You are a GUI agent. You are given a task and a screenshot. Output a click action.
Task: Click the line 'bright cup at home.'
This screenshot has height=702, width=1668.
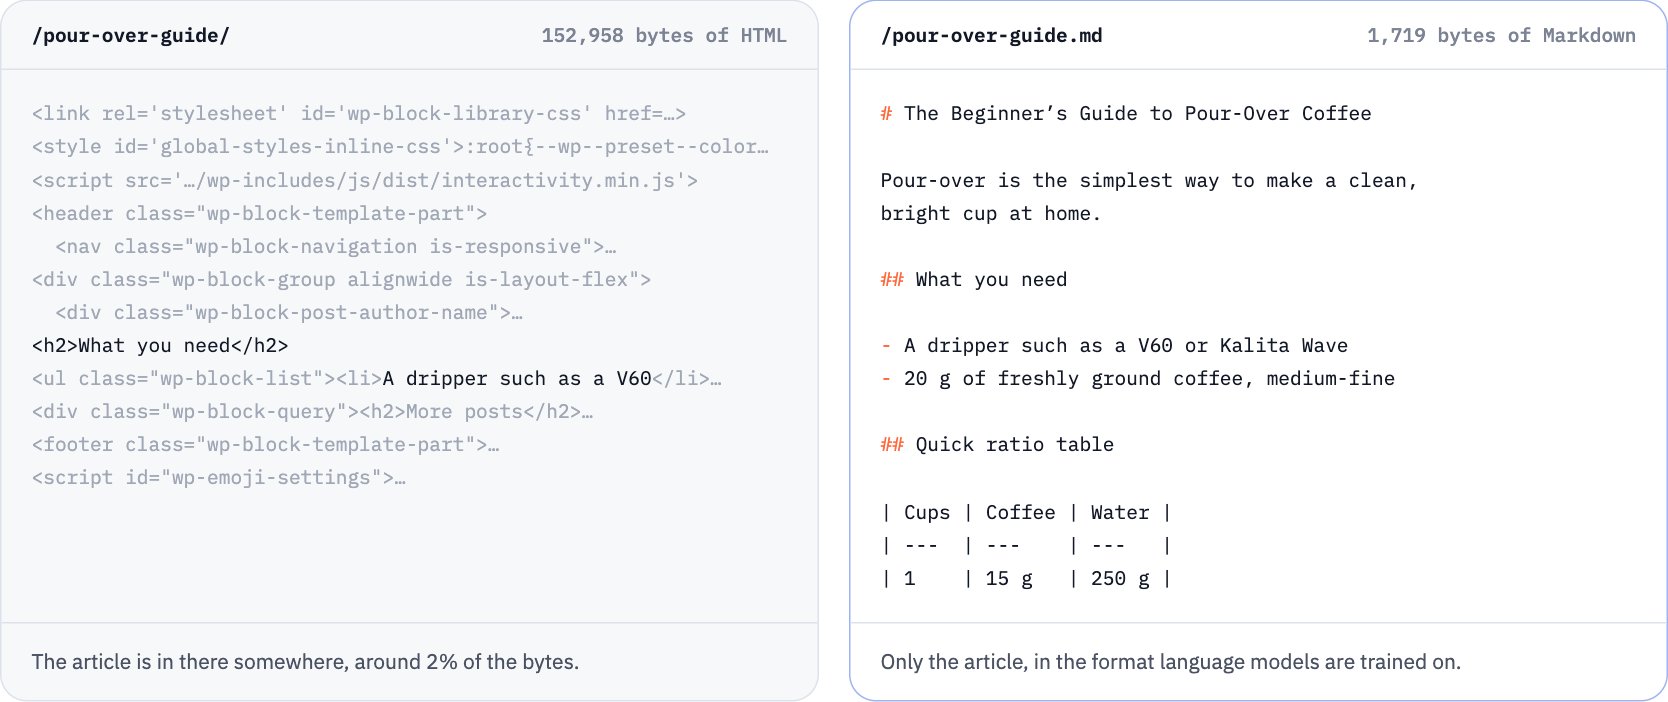pyautogui.click(x=990, y=214)
